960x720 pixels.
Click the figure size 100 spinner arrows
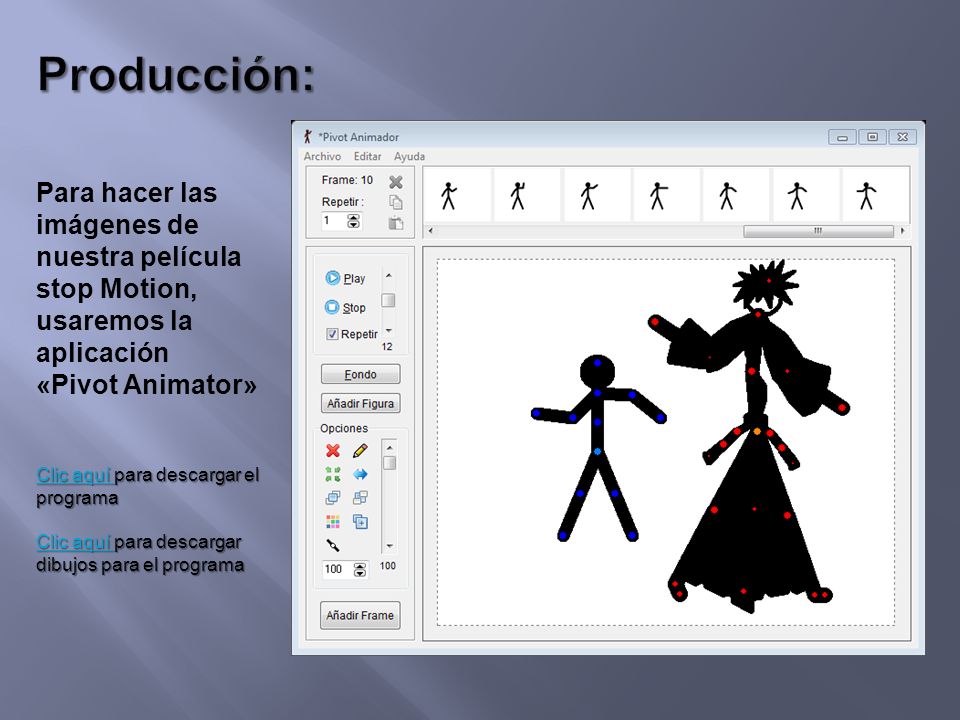click(360, 570)
